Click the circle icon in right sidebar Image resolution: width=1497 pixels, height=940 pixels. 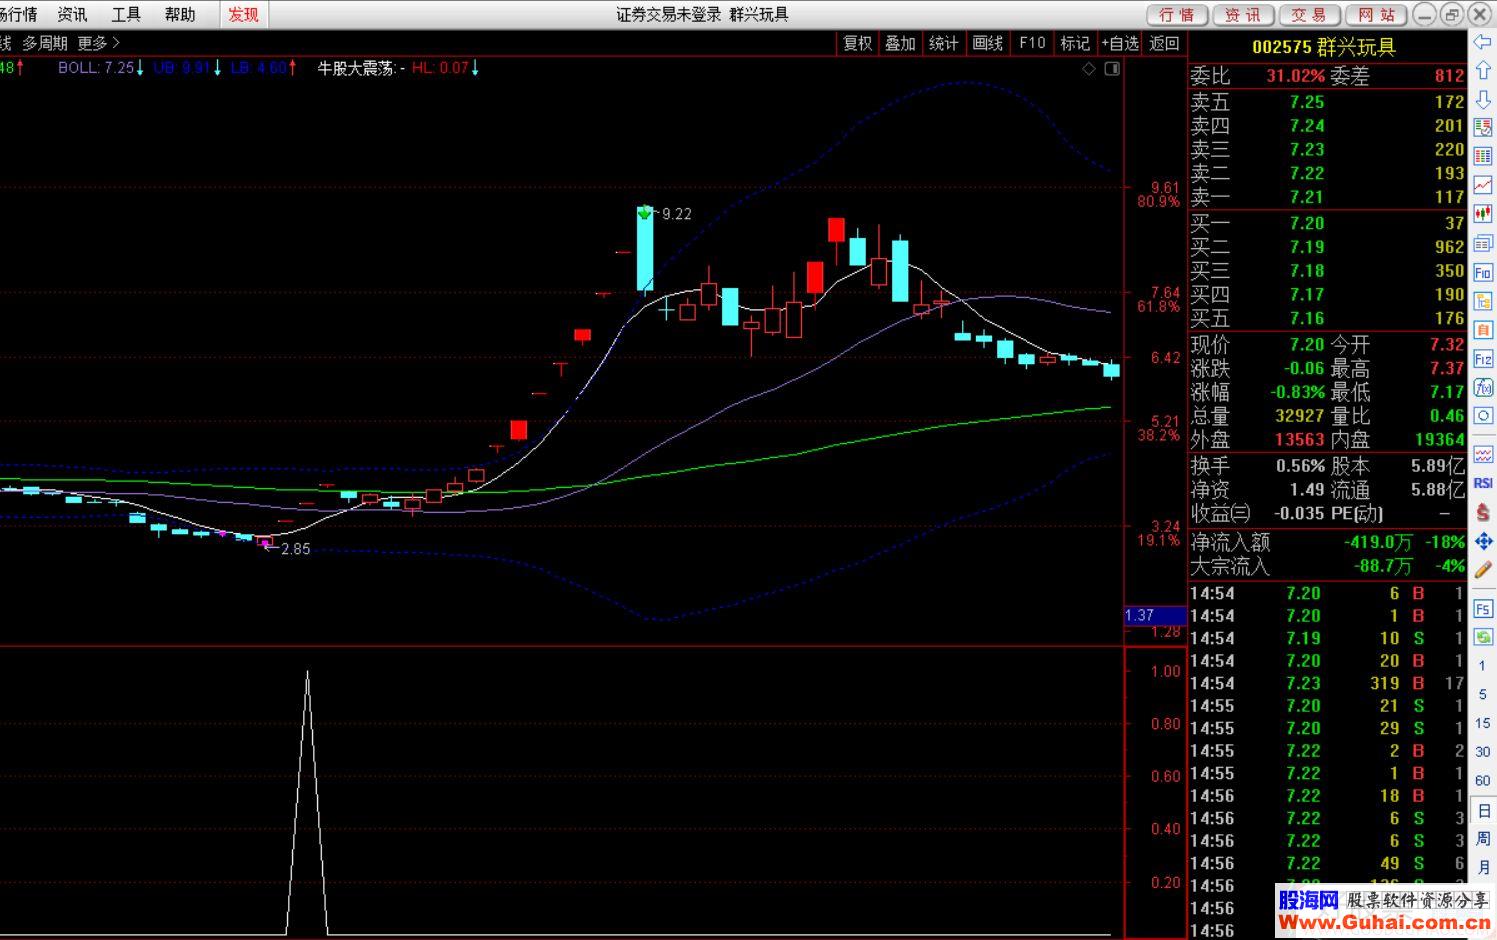point(1483,416)
